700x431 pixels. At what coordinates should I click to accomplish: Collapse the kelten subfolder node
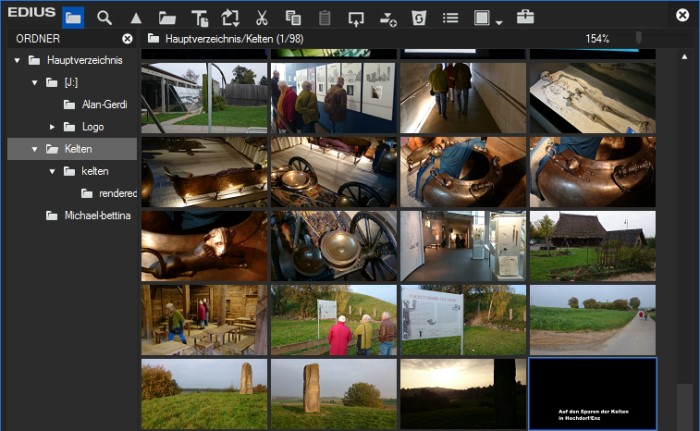52,172
